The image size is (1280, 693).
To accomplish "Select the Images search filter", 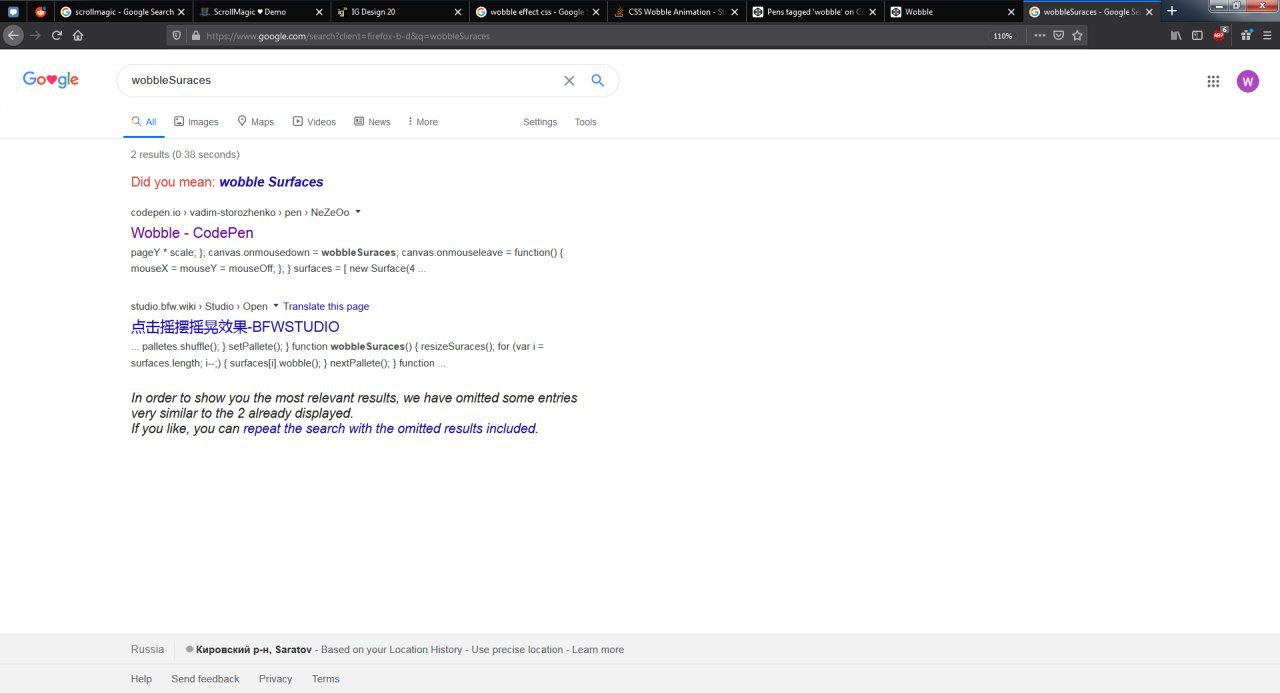I will click(196, 122).
